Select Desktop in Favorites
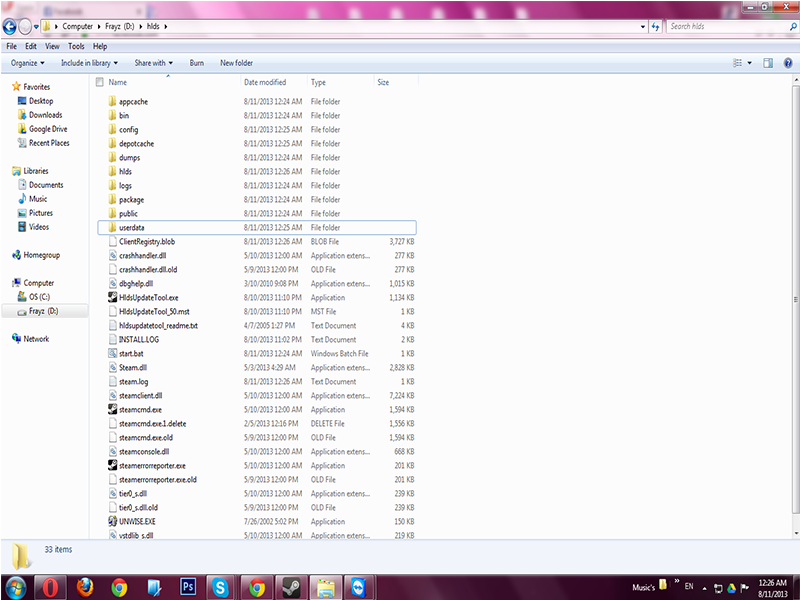This screenshot has height=600, width=800. pyautogui.click(x=41, y=101)
